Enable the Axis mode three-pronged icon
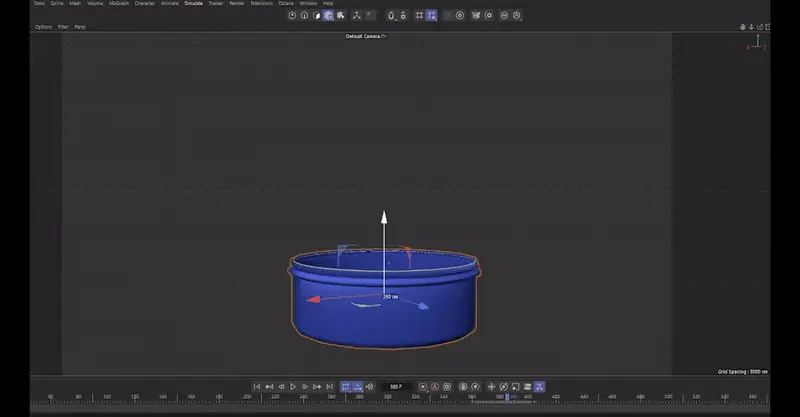 pos(357,15)
